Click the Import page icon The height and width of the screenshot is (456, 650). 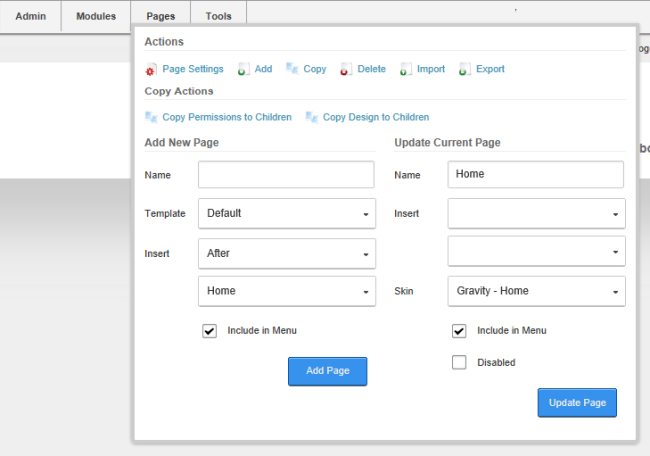tap(405, 69)
